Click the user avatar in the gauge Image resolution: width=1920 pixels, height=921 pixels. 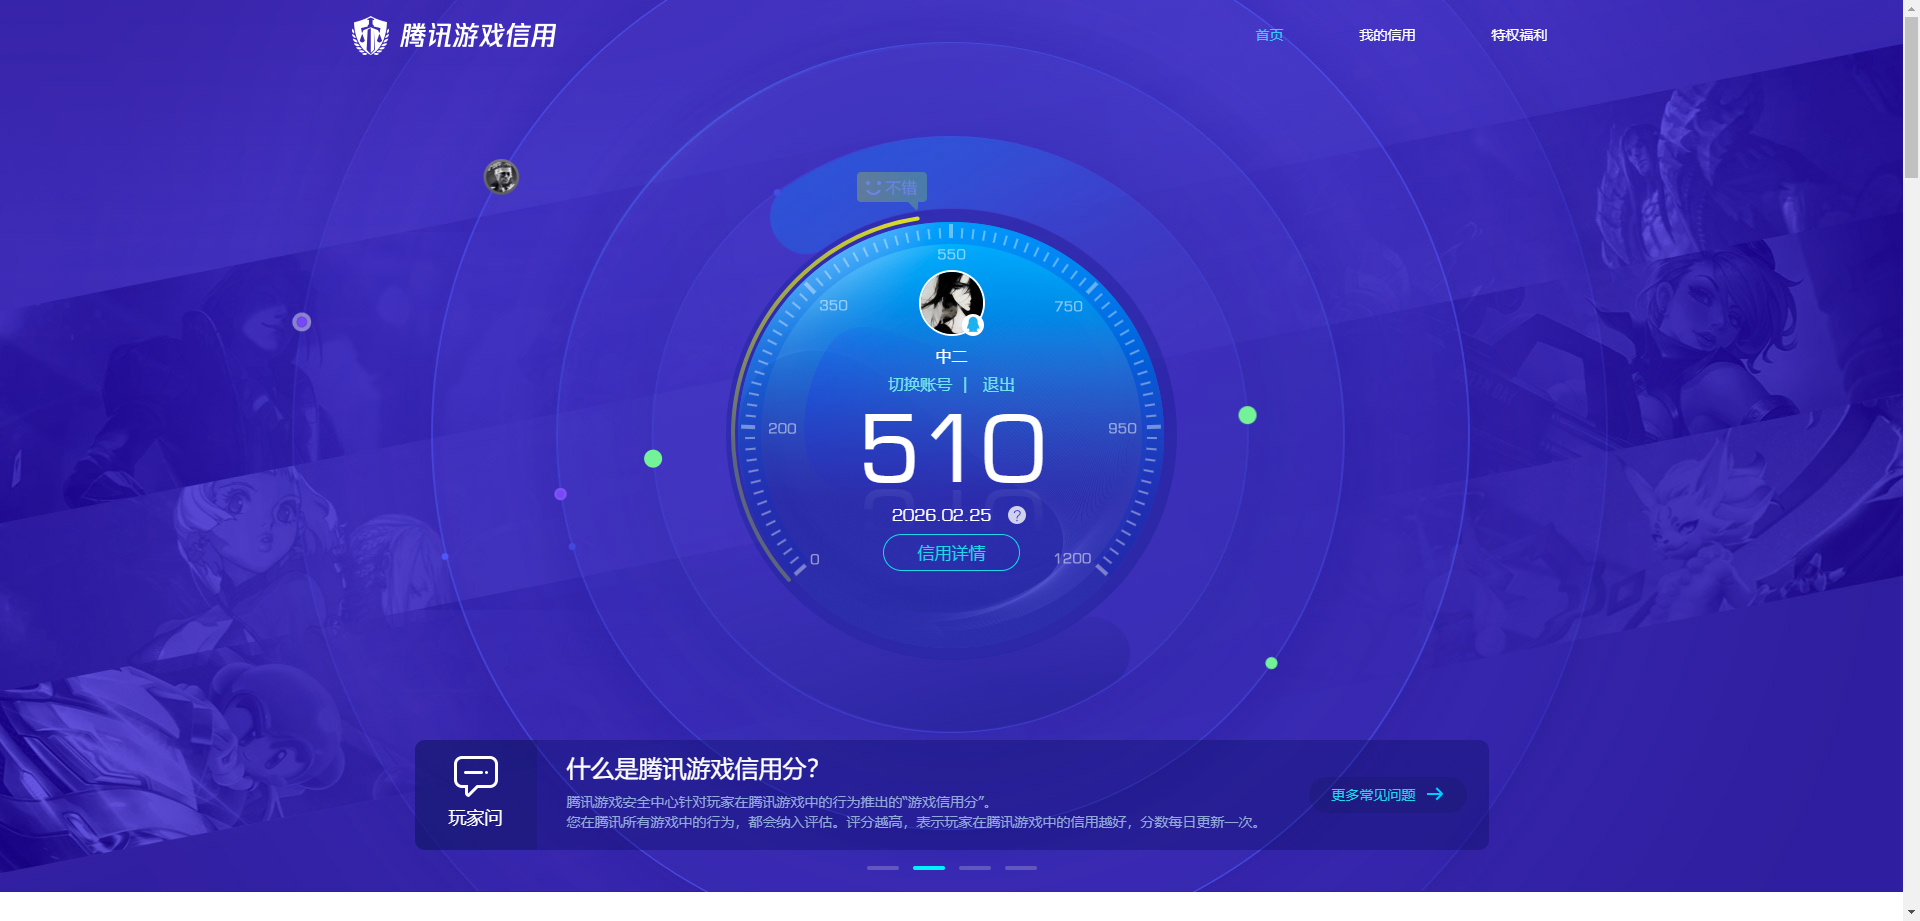(950, 302)
